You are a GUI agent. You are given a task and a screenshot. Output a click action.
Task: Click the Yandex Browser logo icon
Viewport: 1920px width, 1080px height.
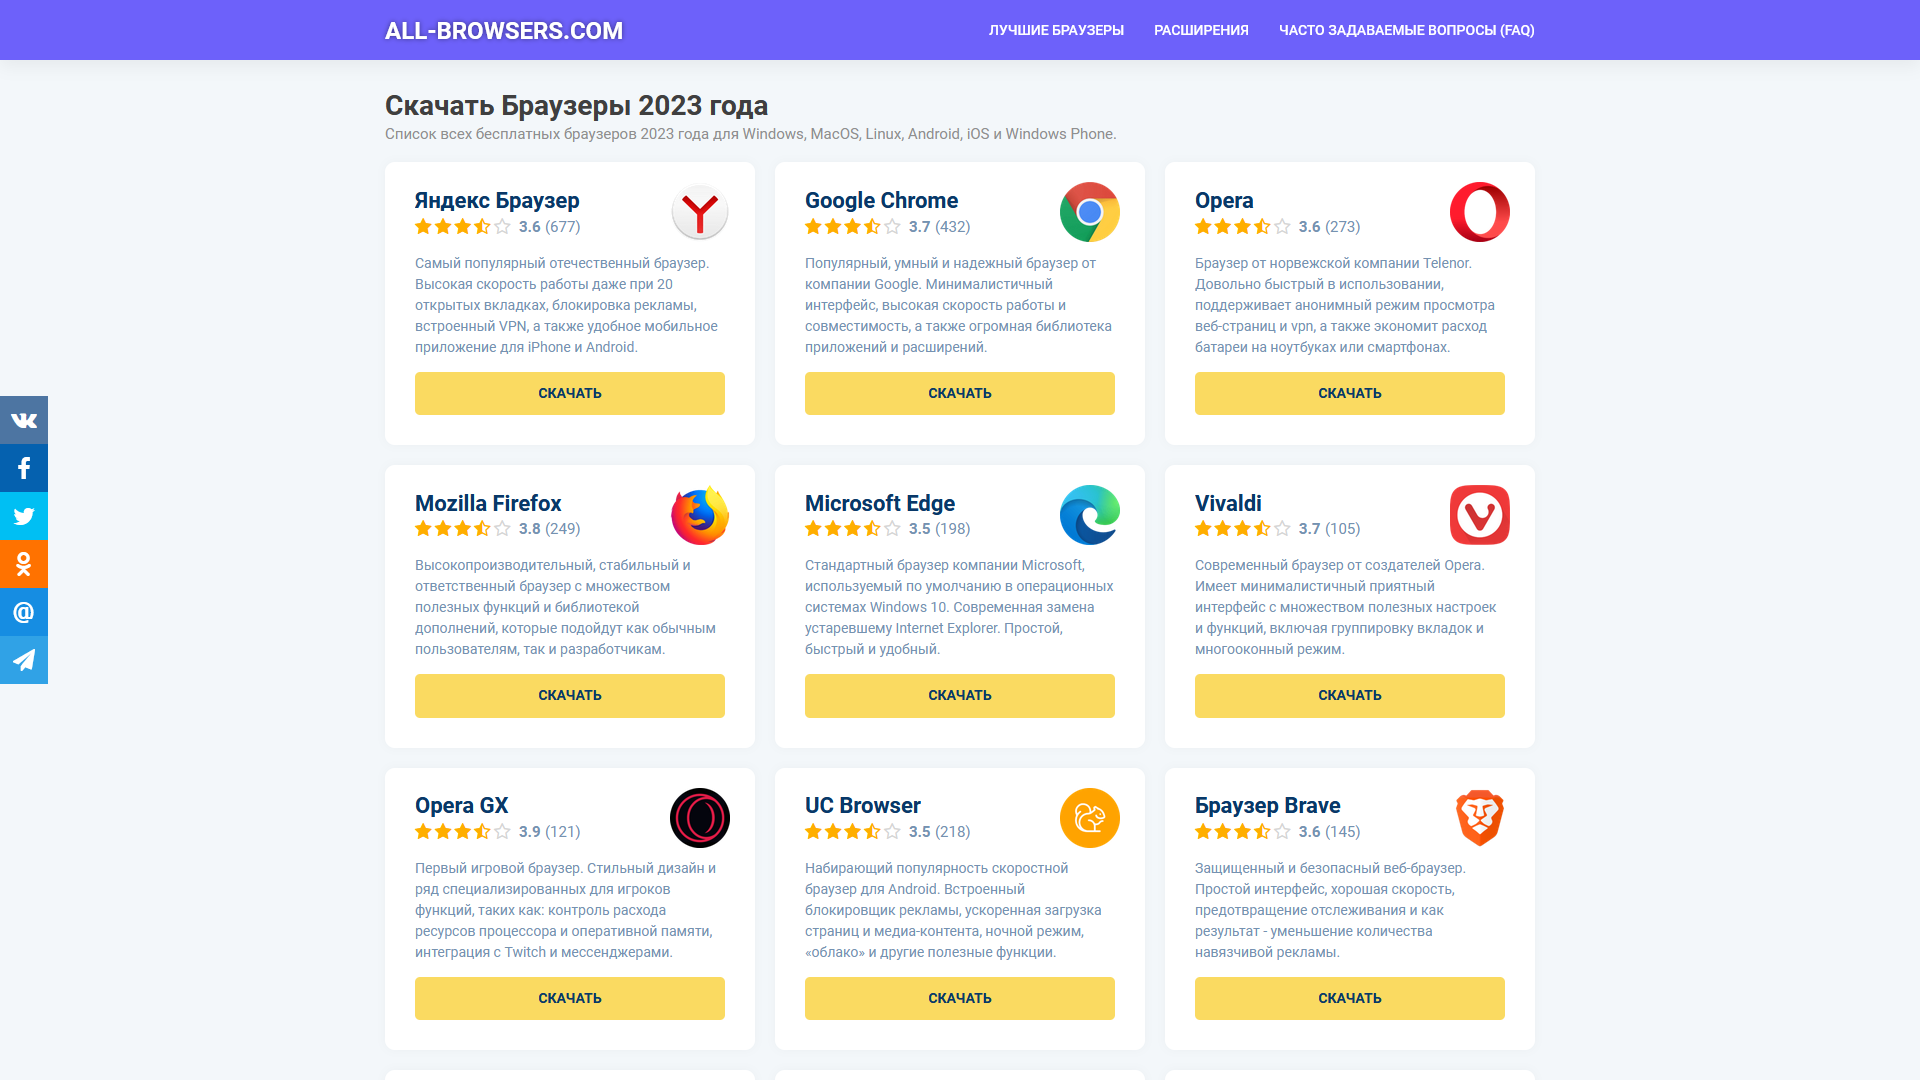pyautogui.click(x=700, y=212)
